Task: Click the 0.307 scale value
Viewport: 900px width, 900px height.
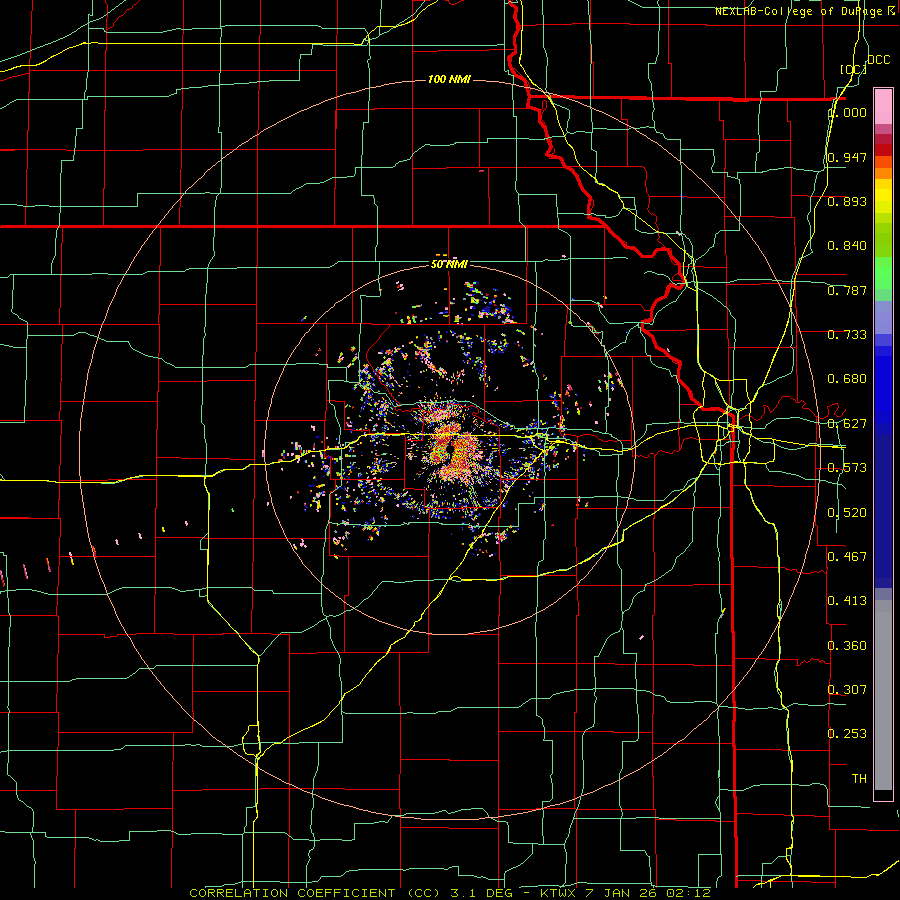Action: point(847,689)
